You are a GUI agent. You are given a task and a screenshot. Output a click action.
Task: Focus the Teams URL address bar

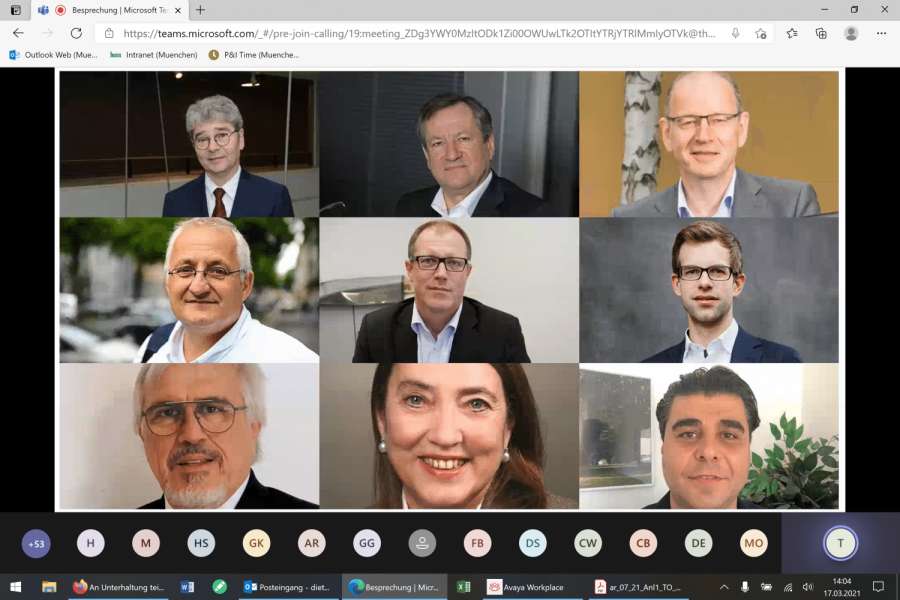(419, 33)
